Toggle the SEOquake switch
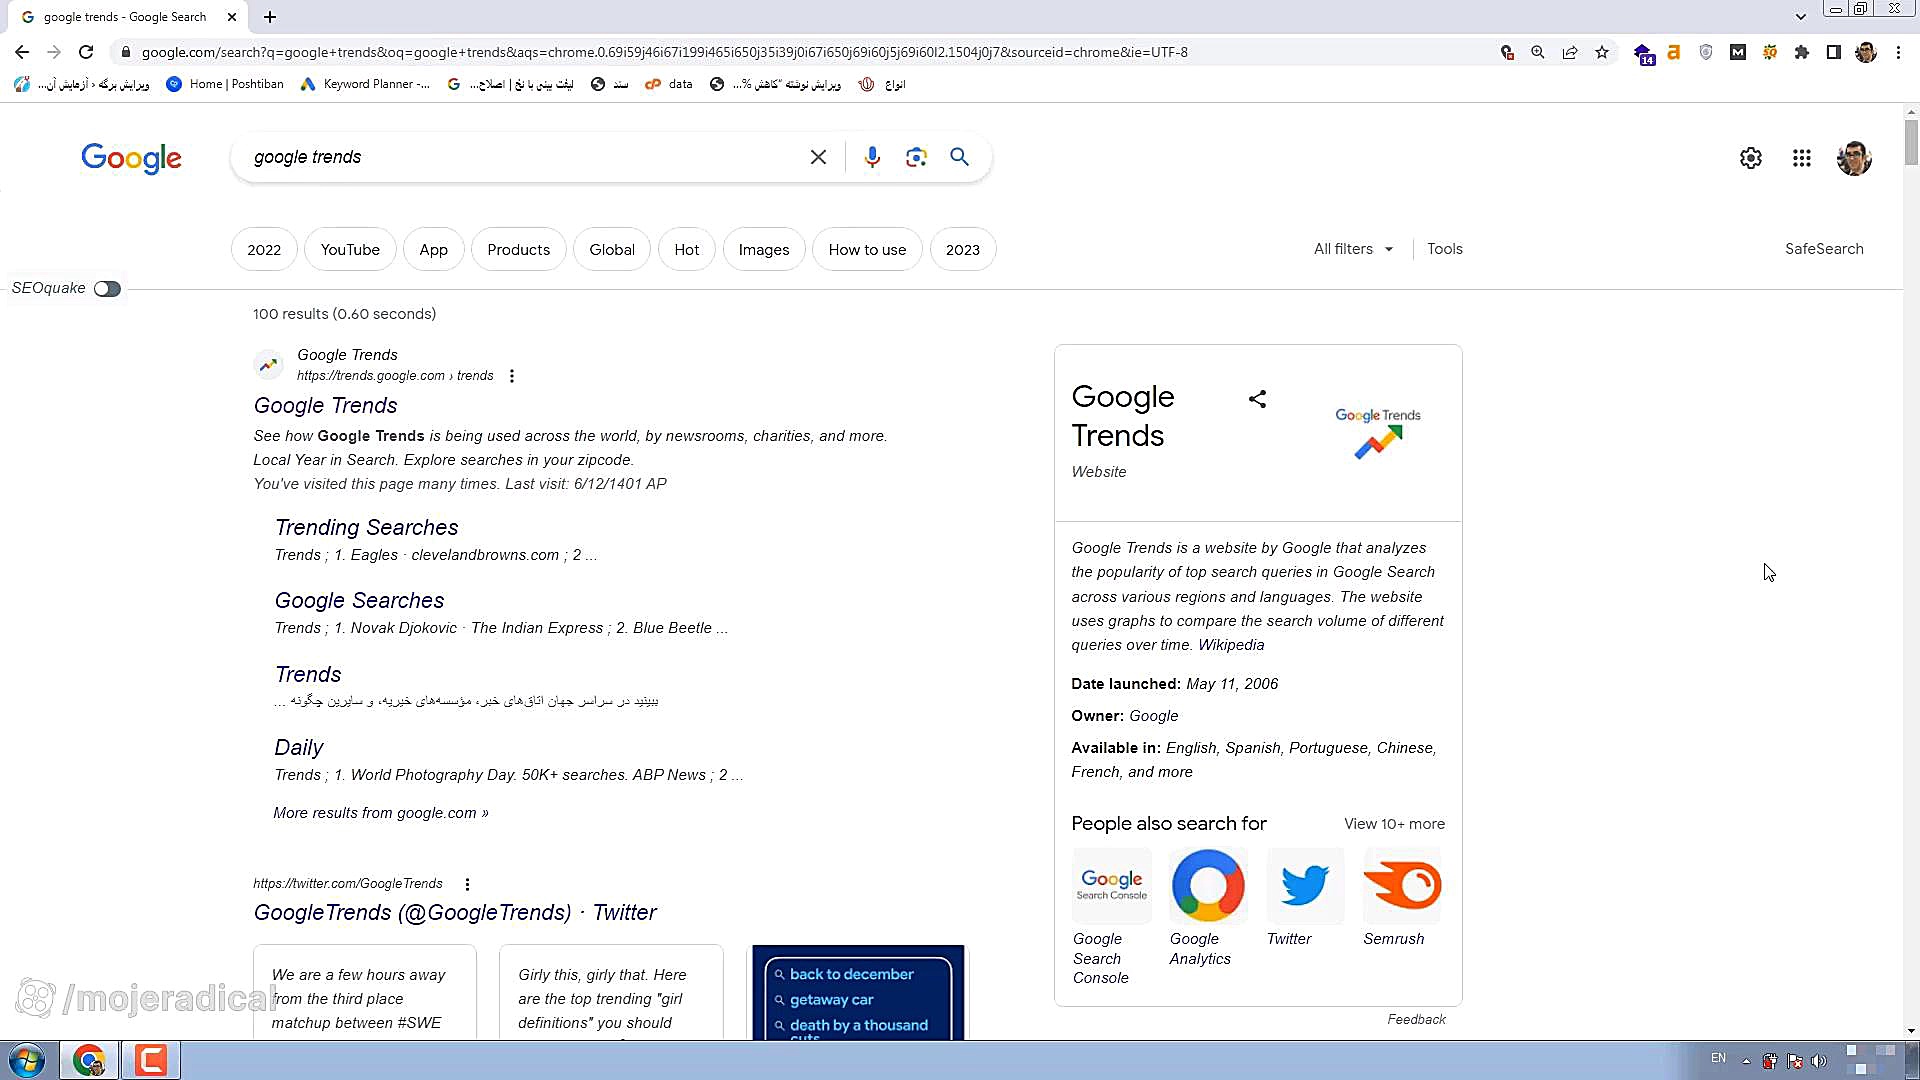This screenshot has height=1080, width=1920. coord(107,289)
